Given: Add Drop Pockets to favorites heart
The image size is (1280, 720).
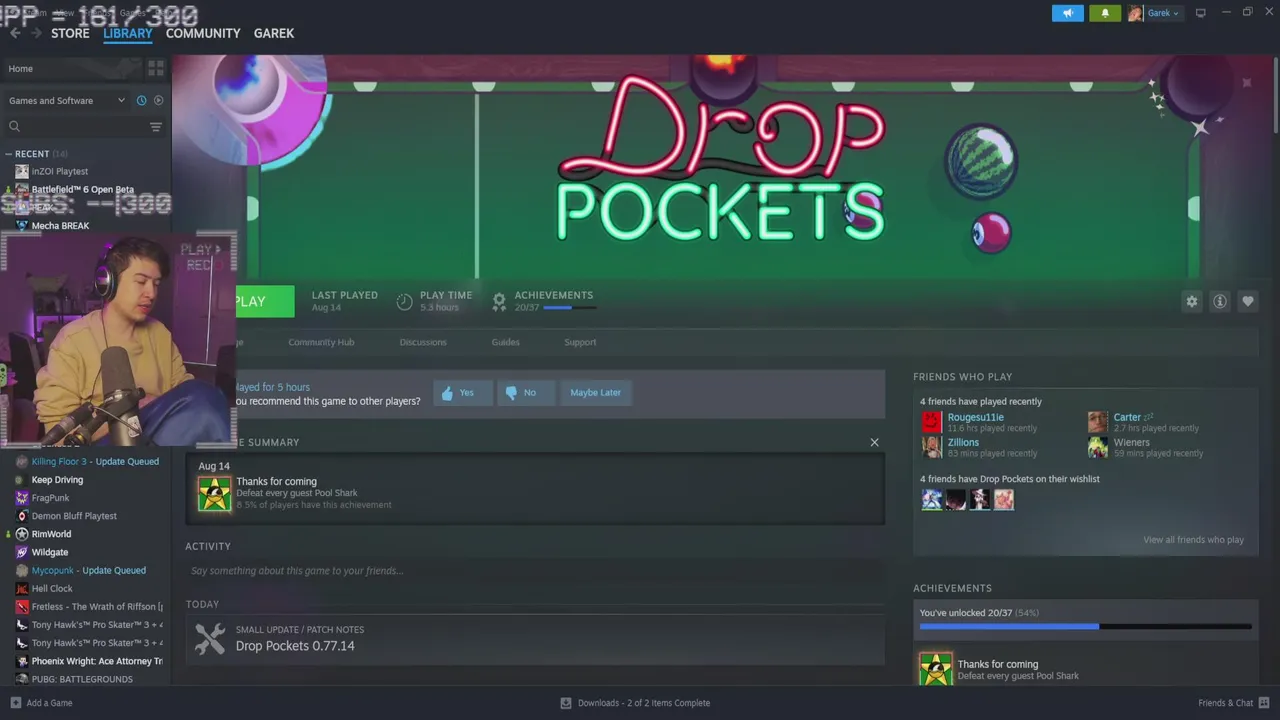Looking at the screenshot, I should tap(1248, 301).
